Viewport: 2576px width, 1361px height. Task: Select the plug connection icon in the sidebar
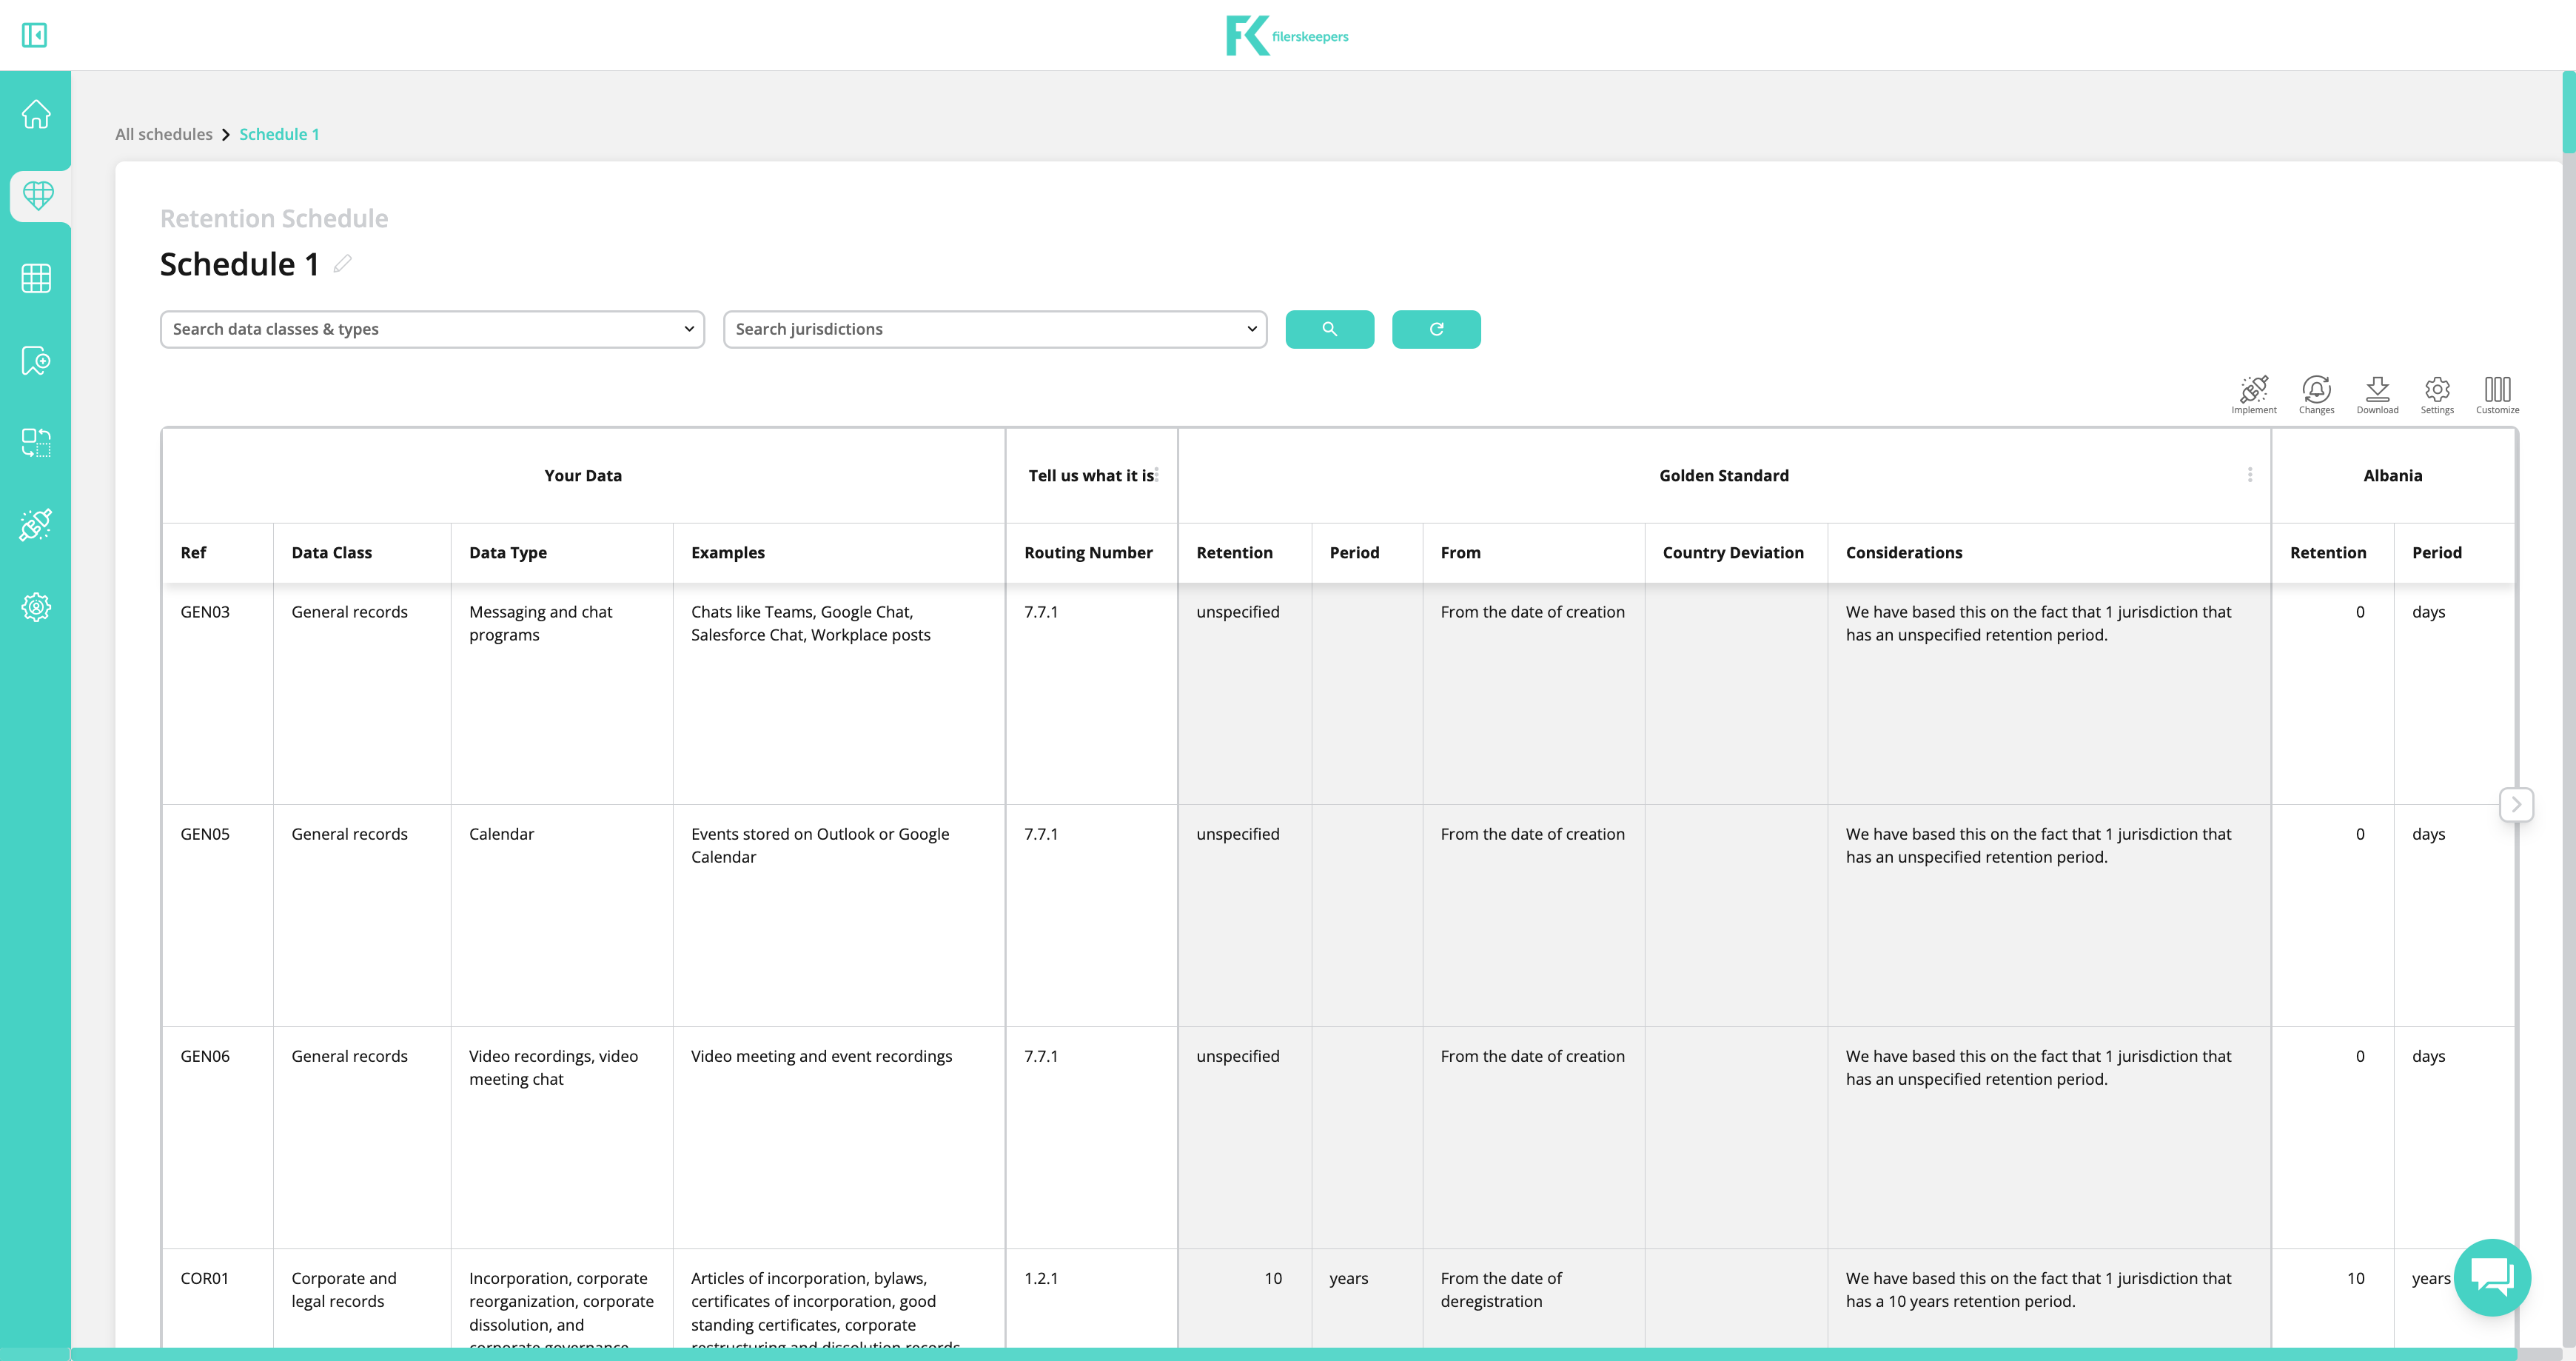click(36, 524)
